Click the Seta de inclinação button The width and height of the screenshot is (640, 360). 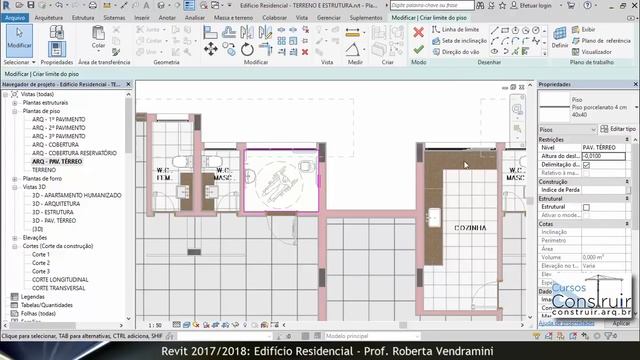(459, 41)
